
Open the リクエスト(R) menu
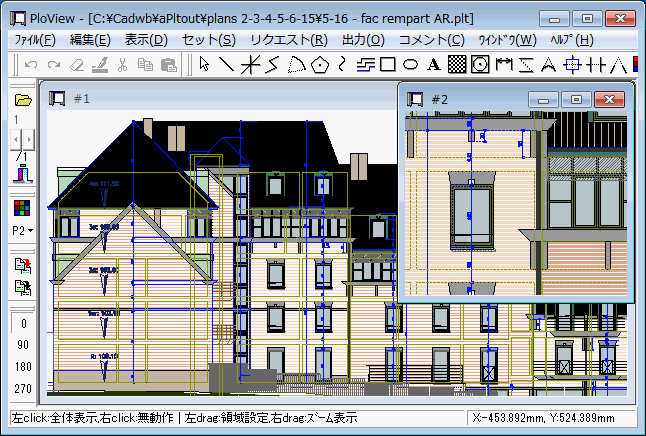click(289, 40)
